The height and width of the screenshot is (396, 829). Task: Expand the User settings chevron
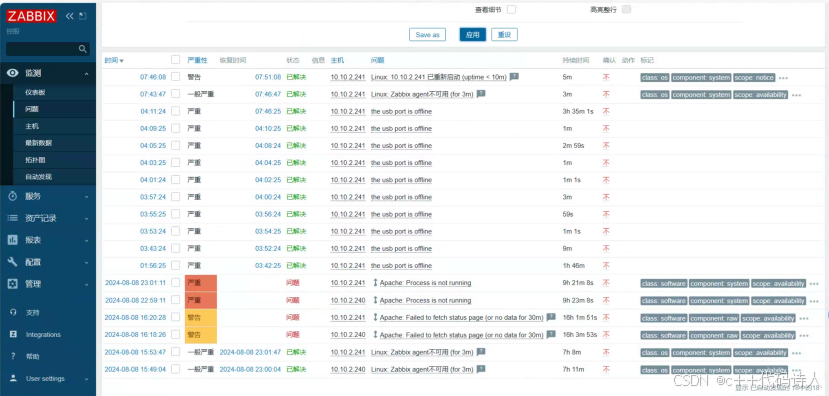pyautogui.click(x=87, y=379)
